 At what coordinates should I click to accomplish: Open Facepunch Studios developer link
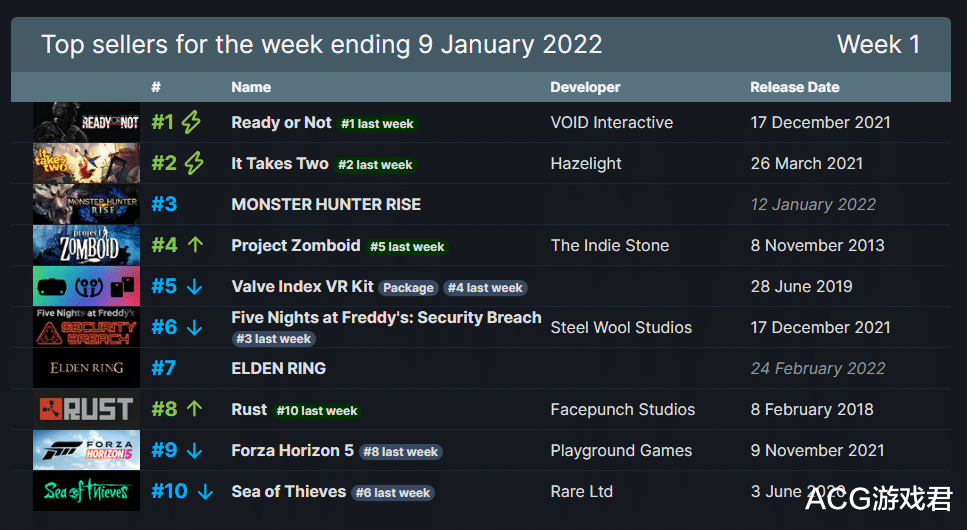(622, 409)
